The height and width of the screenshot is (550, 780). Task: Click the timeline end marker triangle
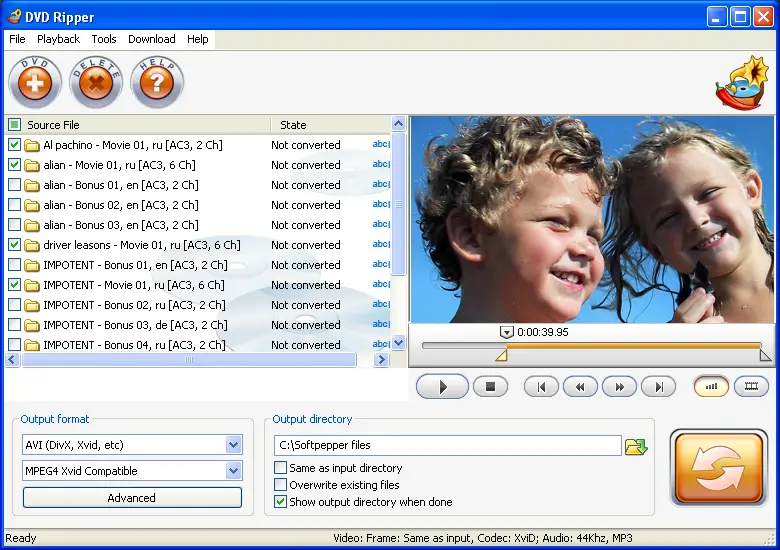click(x=765, y=355)
